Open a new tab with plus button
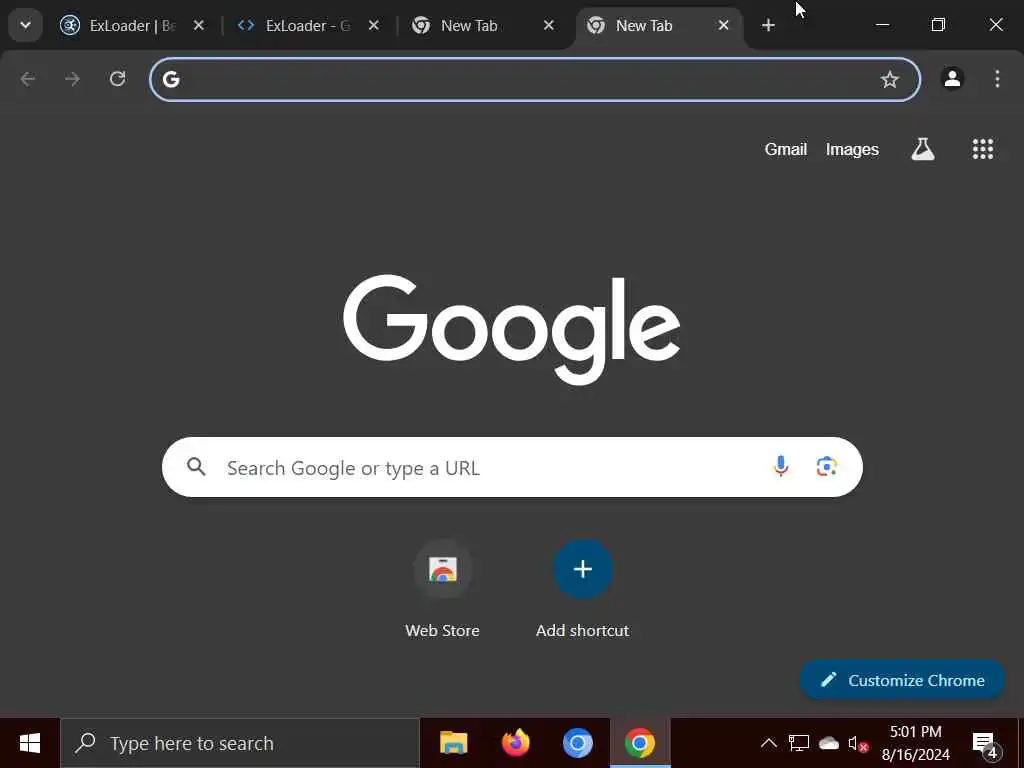Viewport: 1024px width, 768px height. coord(769,25)
